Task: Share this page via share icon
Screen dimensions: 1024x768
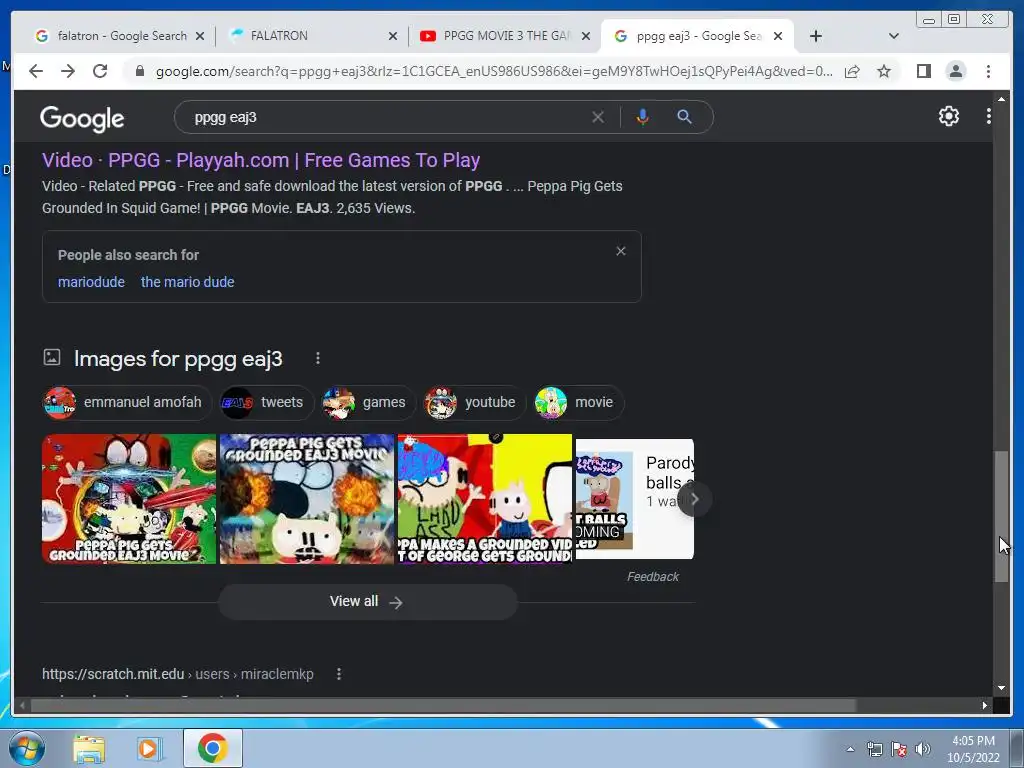Action: coord(852,71)
